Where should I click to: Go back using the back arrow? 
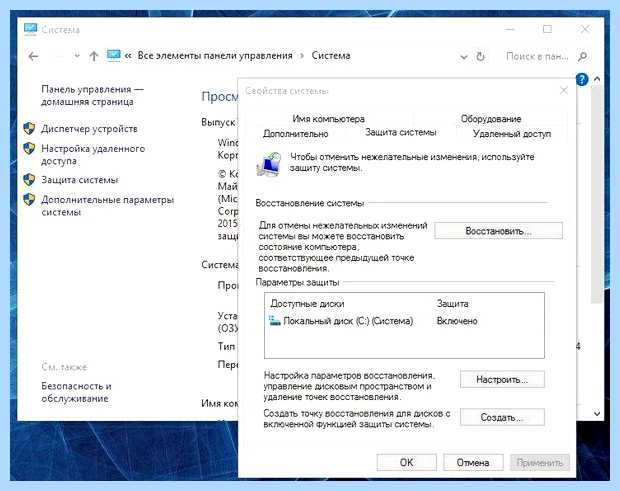click(x=34, y=57)
